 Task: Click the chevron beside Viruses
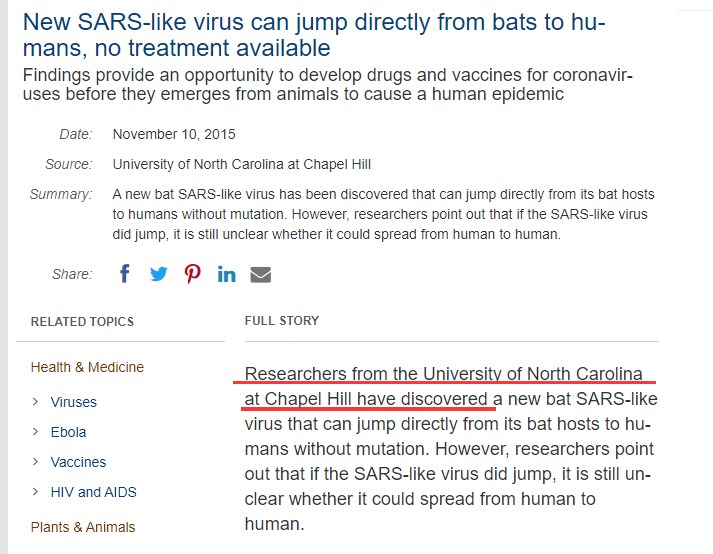pyautogui.click(x=35, y=402)
